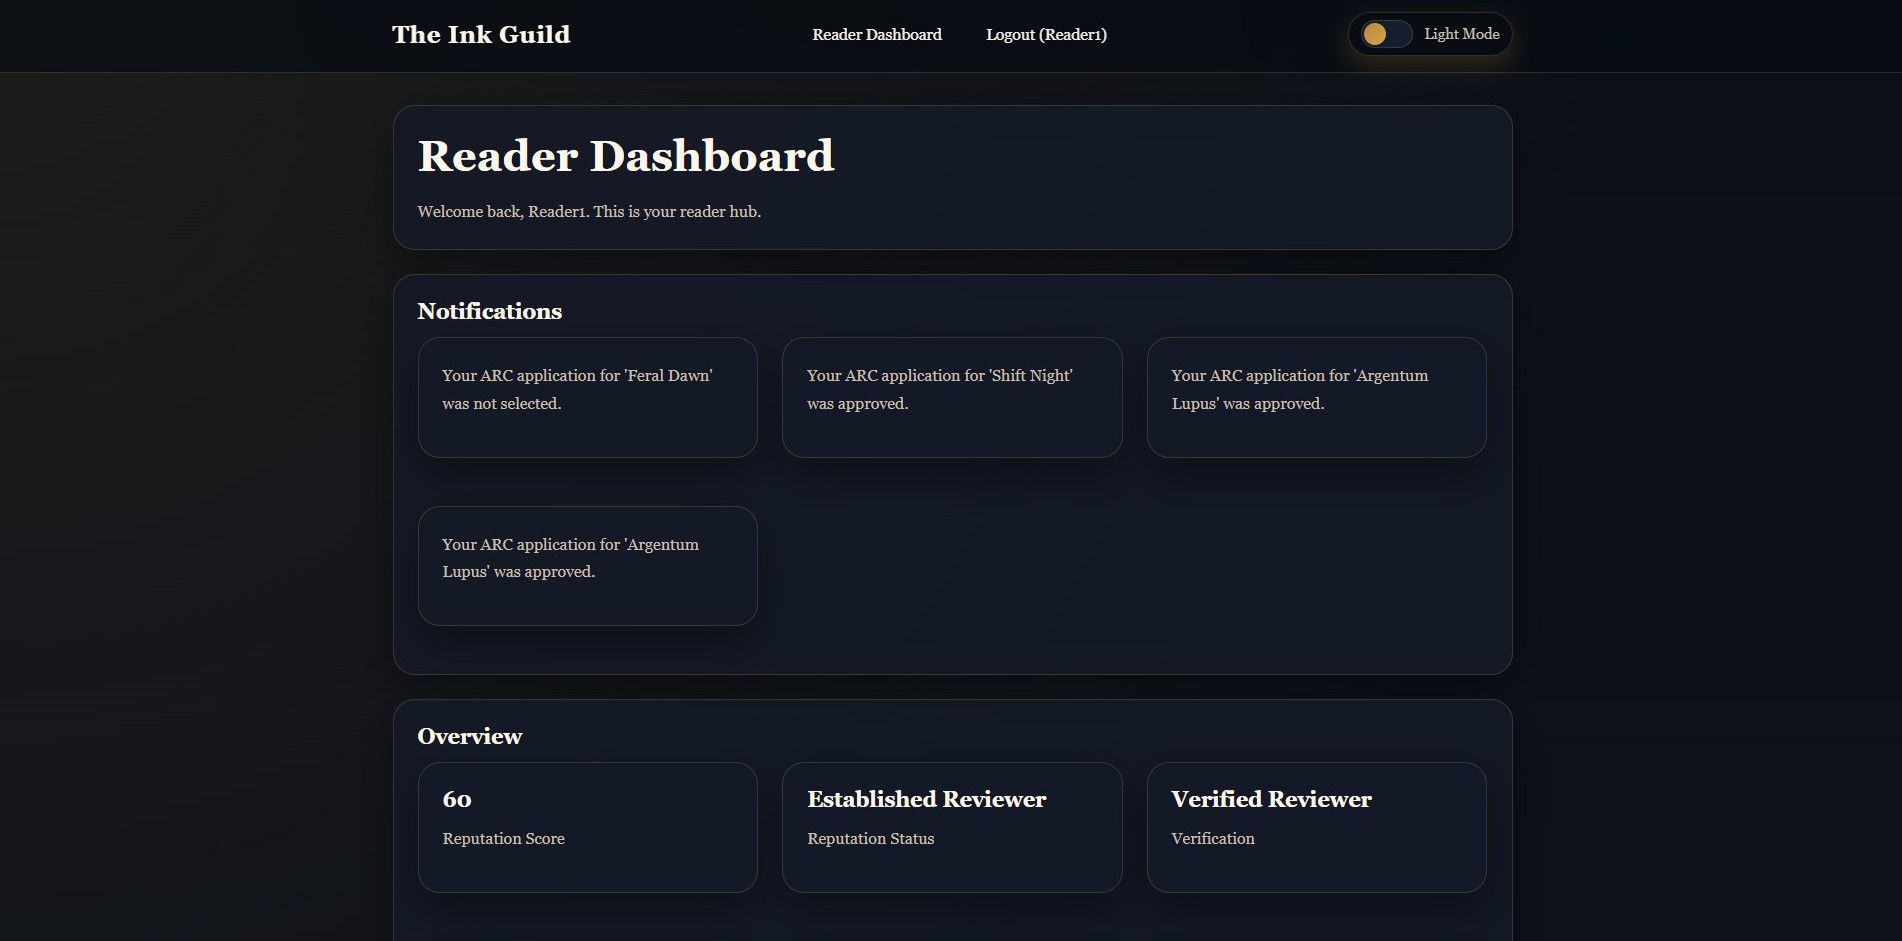
Task: Click the Established Reviewer status card
Action: point(951,827)
